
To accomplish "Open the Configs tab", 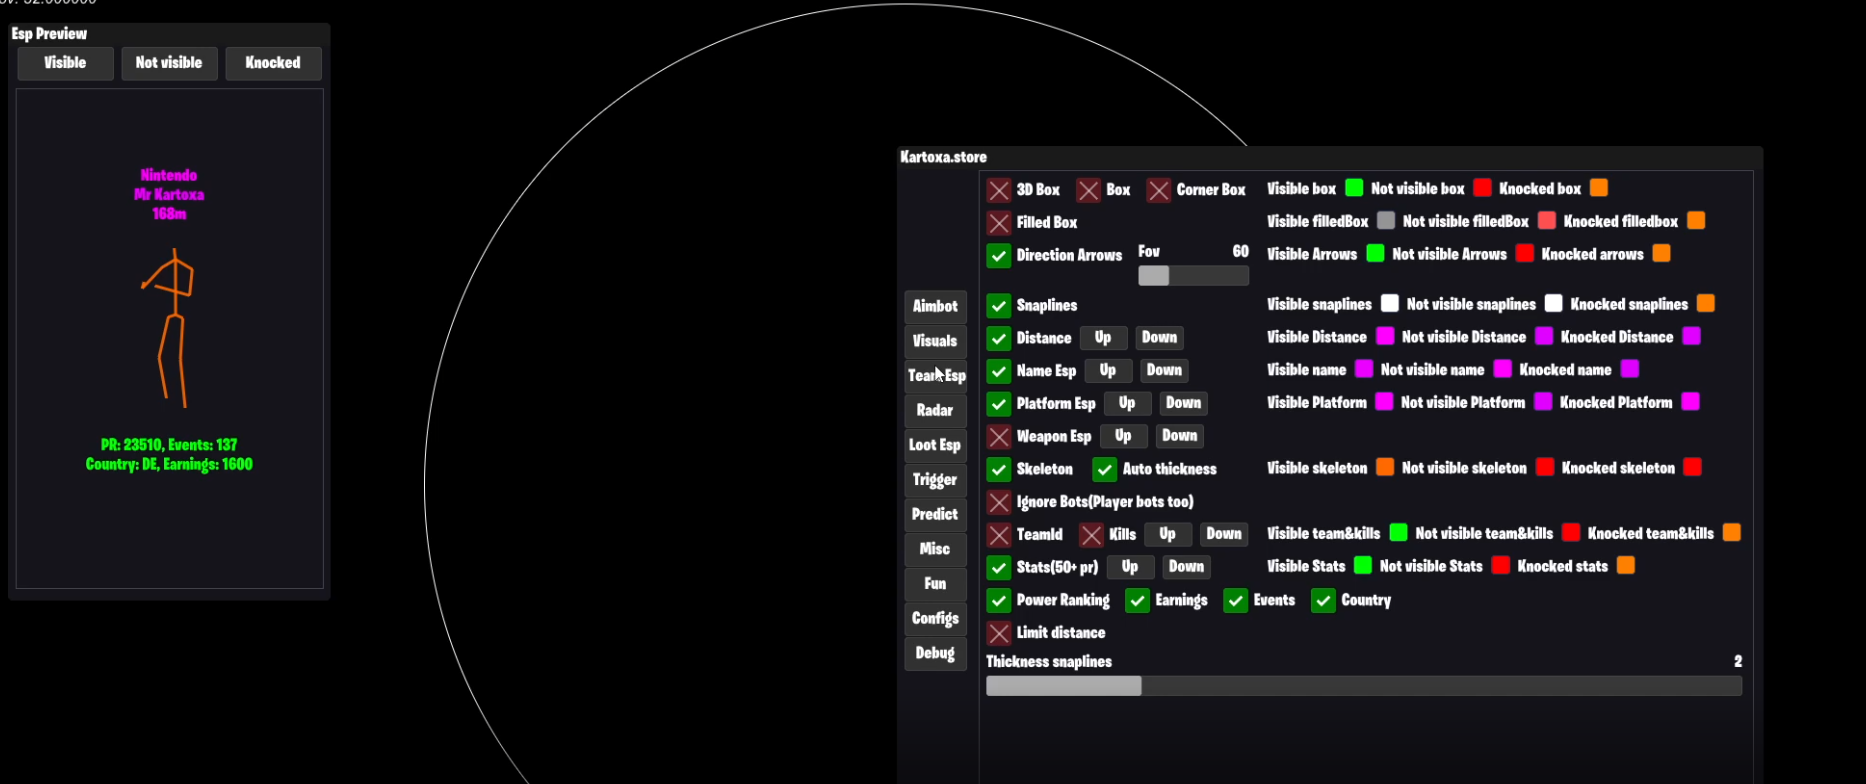I will (x=935, y=618).
